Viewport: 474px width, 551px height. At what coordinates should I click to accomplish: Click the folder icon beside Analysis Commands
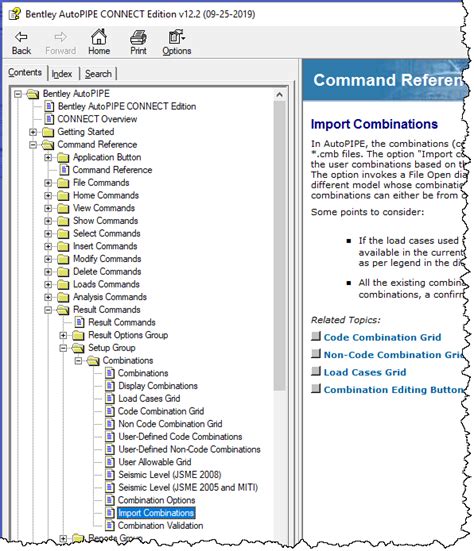coord(63,297)
